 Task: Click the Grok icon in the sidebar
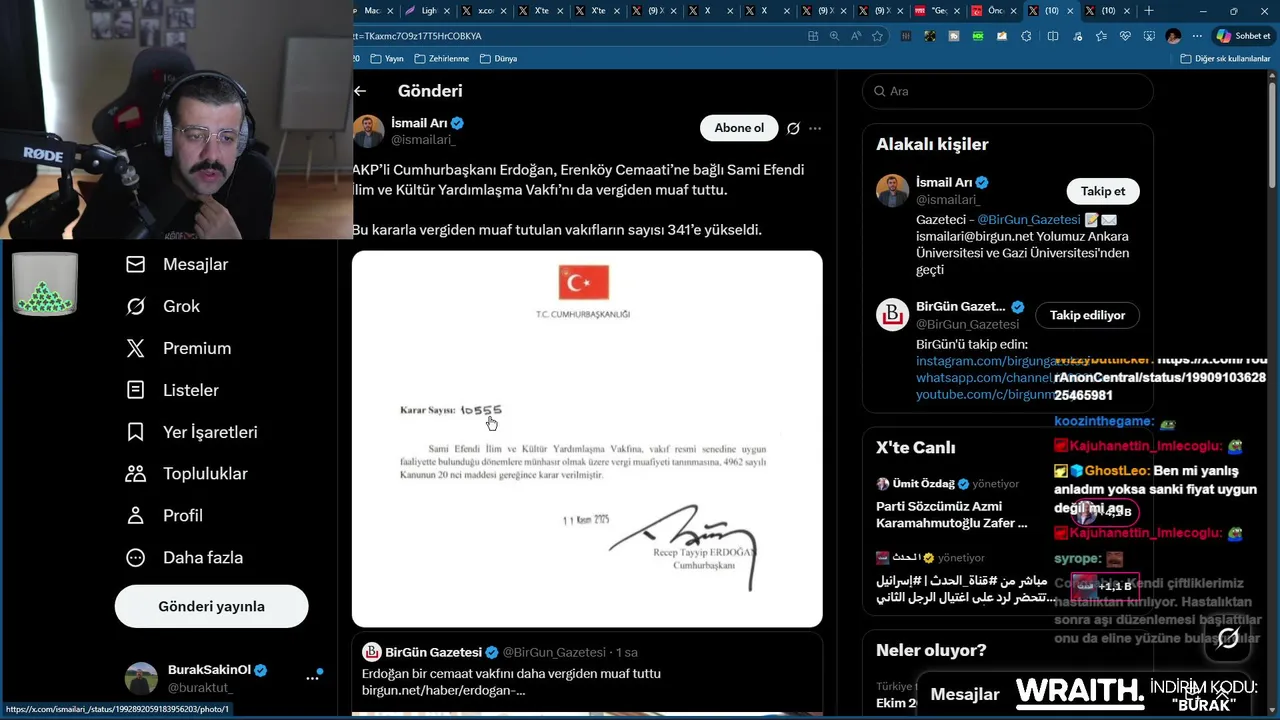coord(136,306)
